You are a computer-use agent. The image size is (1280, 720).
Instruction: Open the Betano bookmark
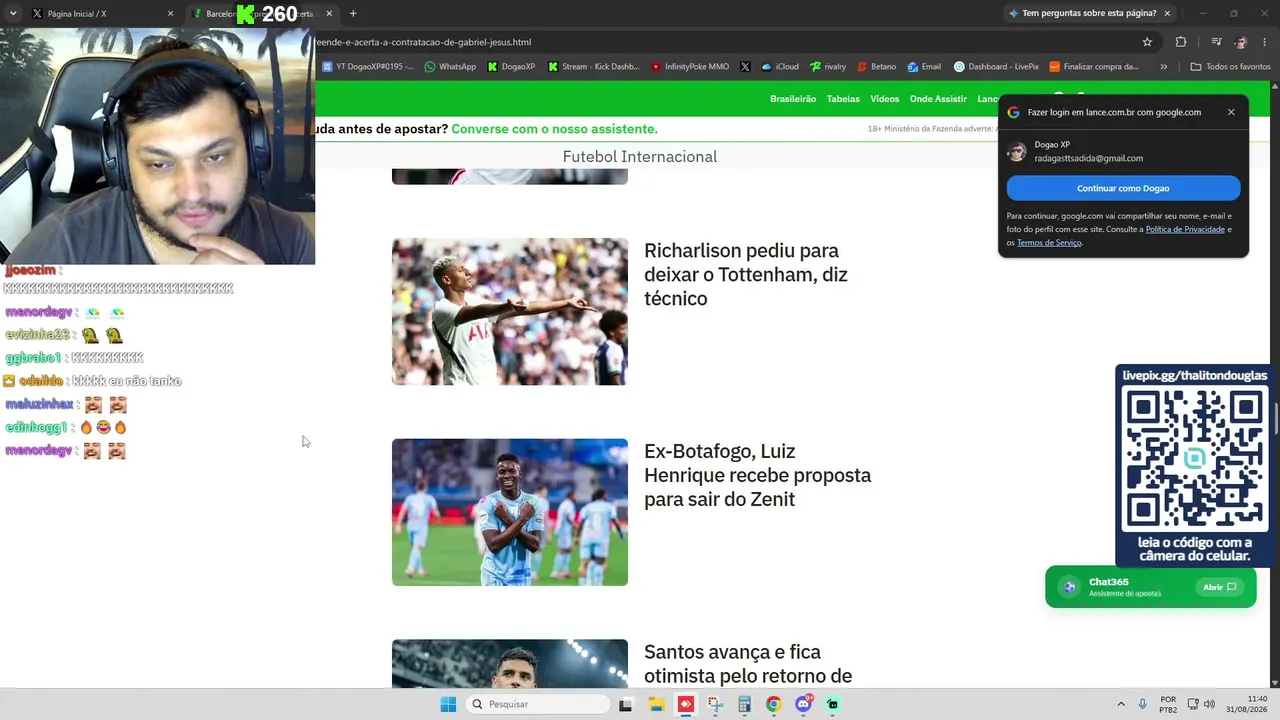tap(876, 67)
